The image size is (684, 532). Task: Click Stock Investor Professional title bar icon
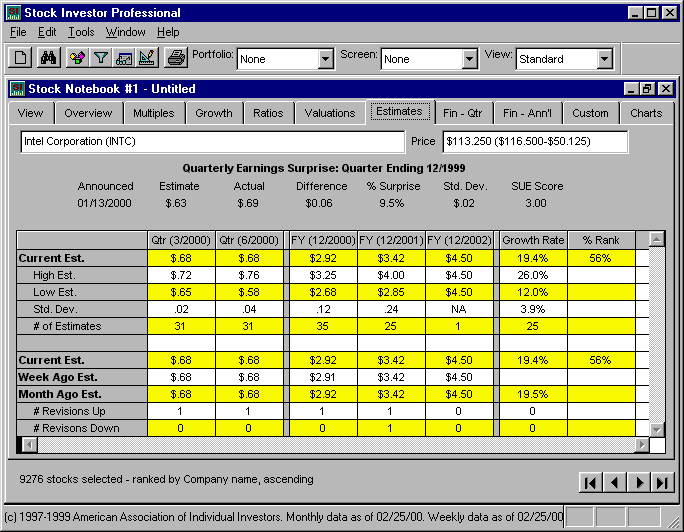click(x=13, y=13)
